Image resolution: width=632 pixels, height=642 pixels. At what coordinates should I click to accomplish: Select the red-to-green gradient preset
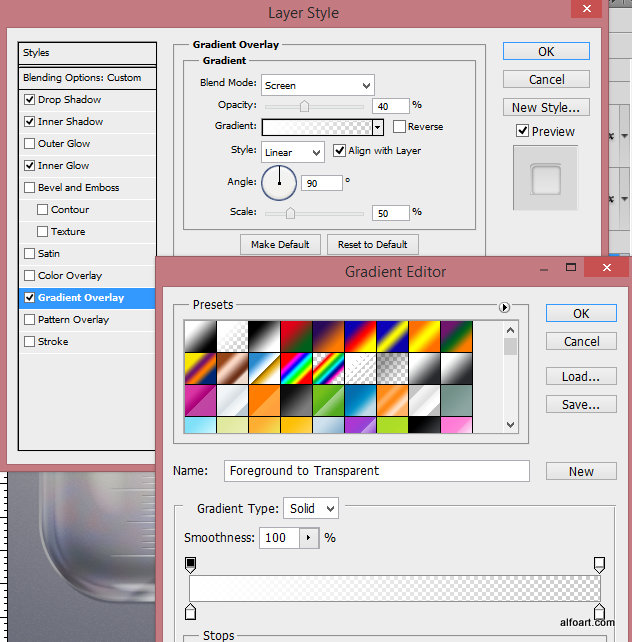click(296, 335)
